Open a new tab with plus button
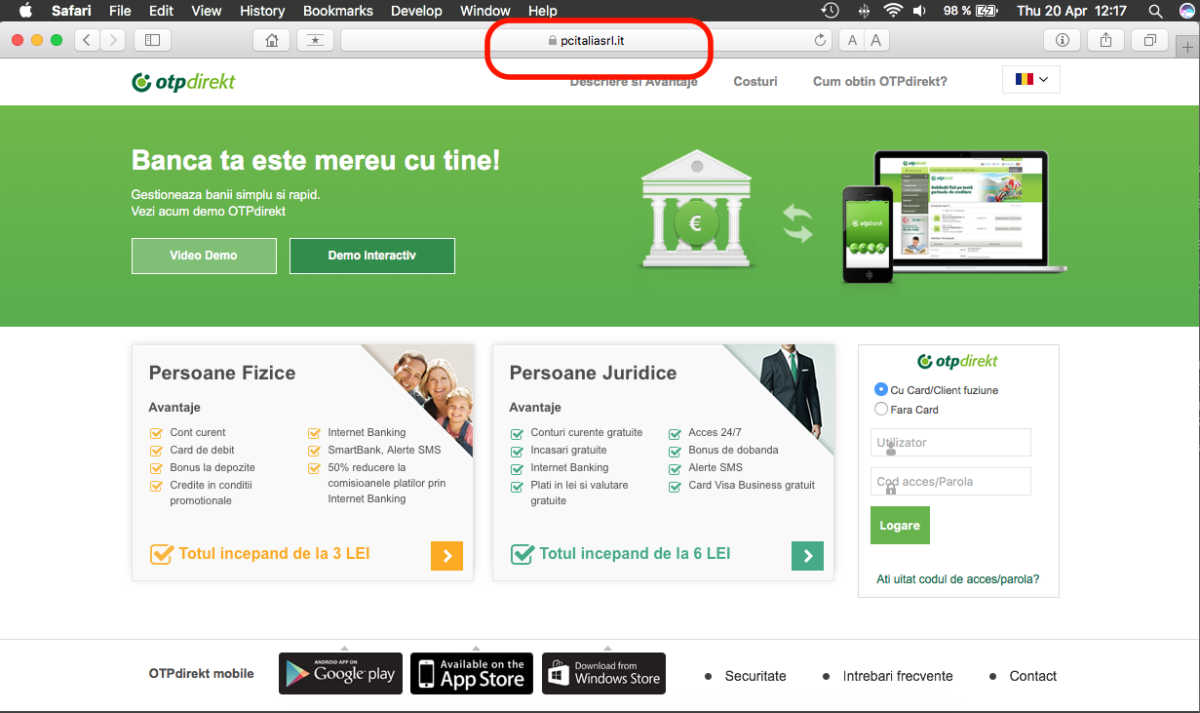This screenshot has width=1200, height=713. [x=1187, y=49]
